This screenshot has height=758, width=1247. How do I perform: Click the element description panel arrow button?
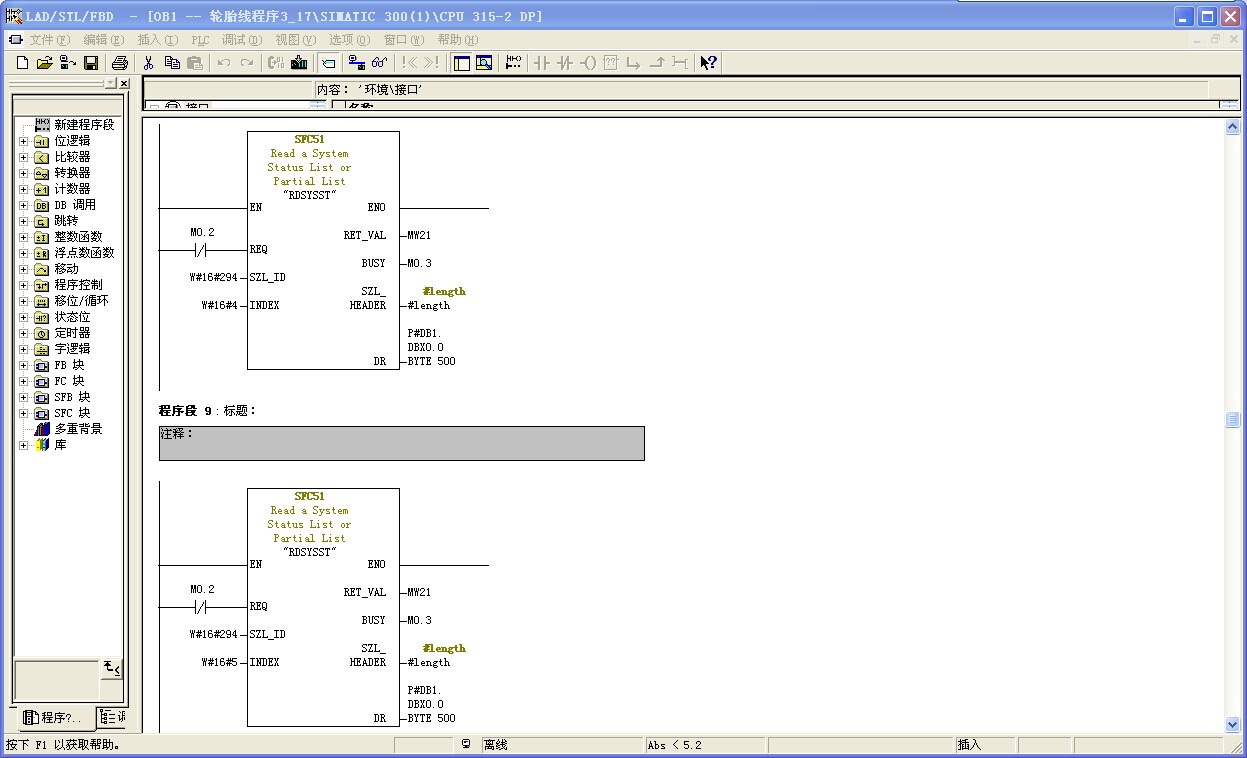pos(112,668)
